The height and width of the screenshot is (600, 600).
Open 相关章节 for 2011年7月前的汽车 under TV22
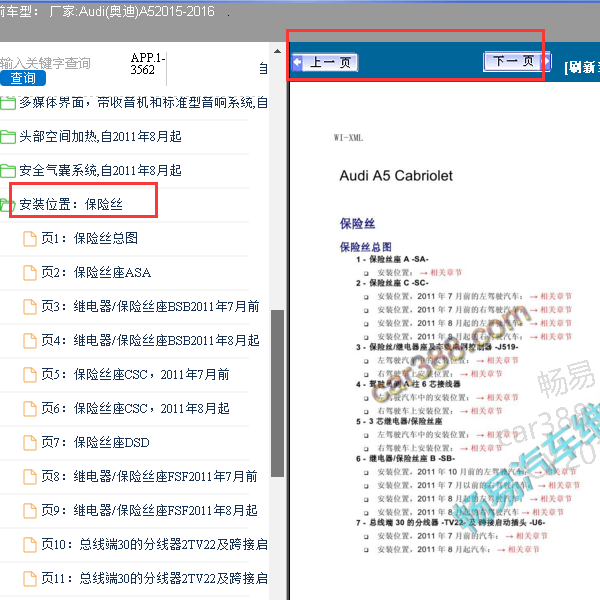(532, 536)
